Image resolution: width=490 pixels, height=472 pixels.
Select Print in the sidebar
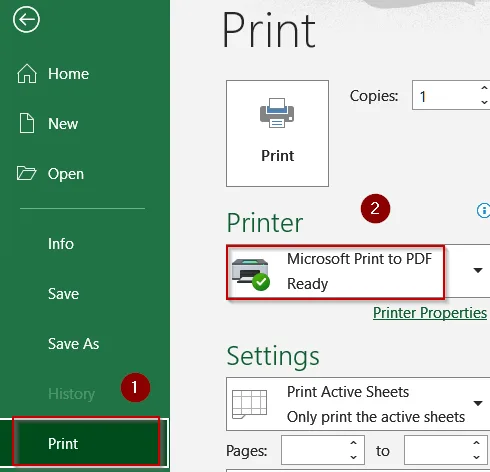pos(84,443)
